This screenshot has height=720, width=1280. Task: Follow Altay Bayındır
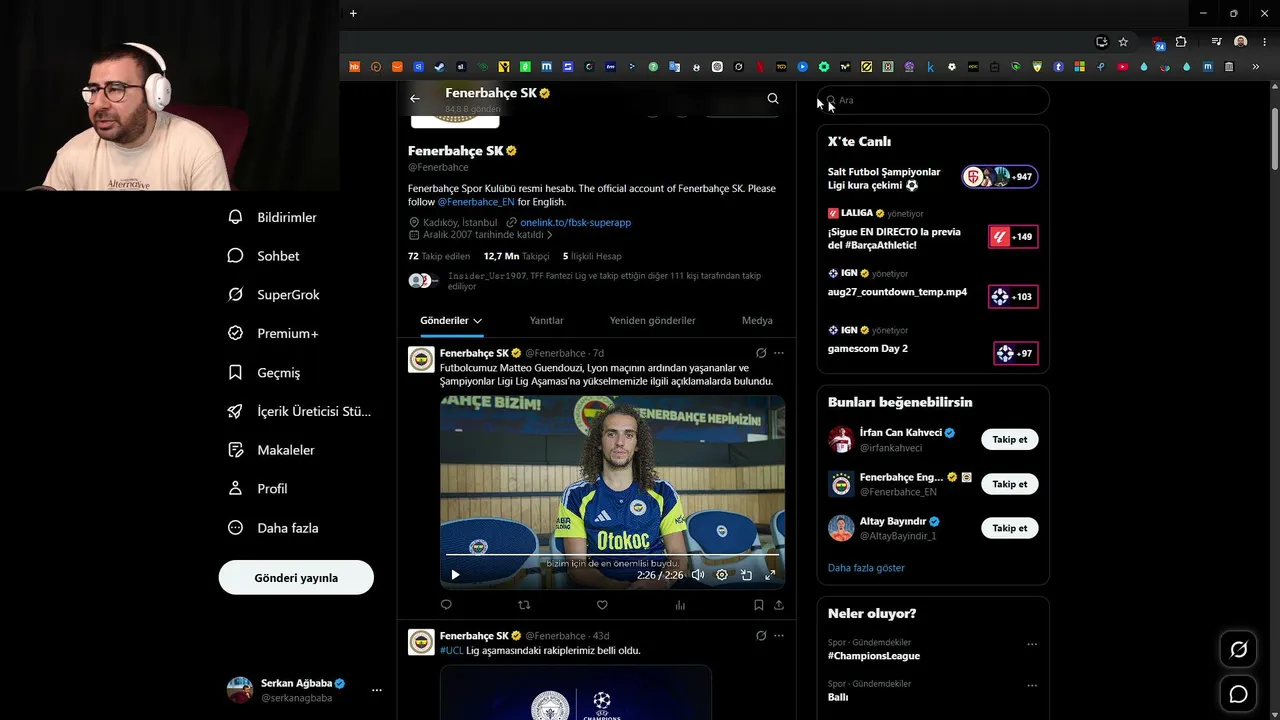(x=1010, y=528)
